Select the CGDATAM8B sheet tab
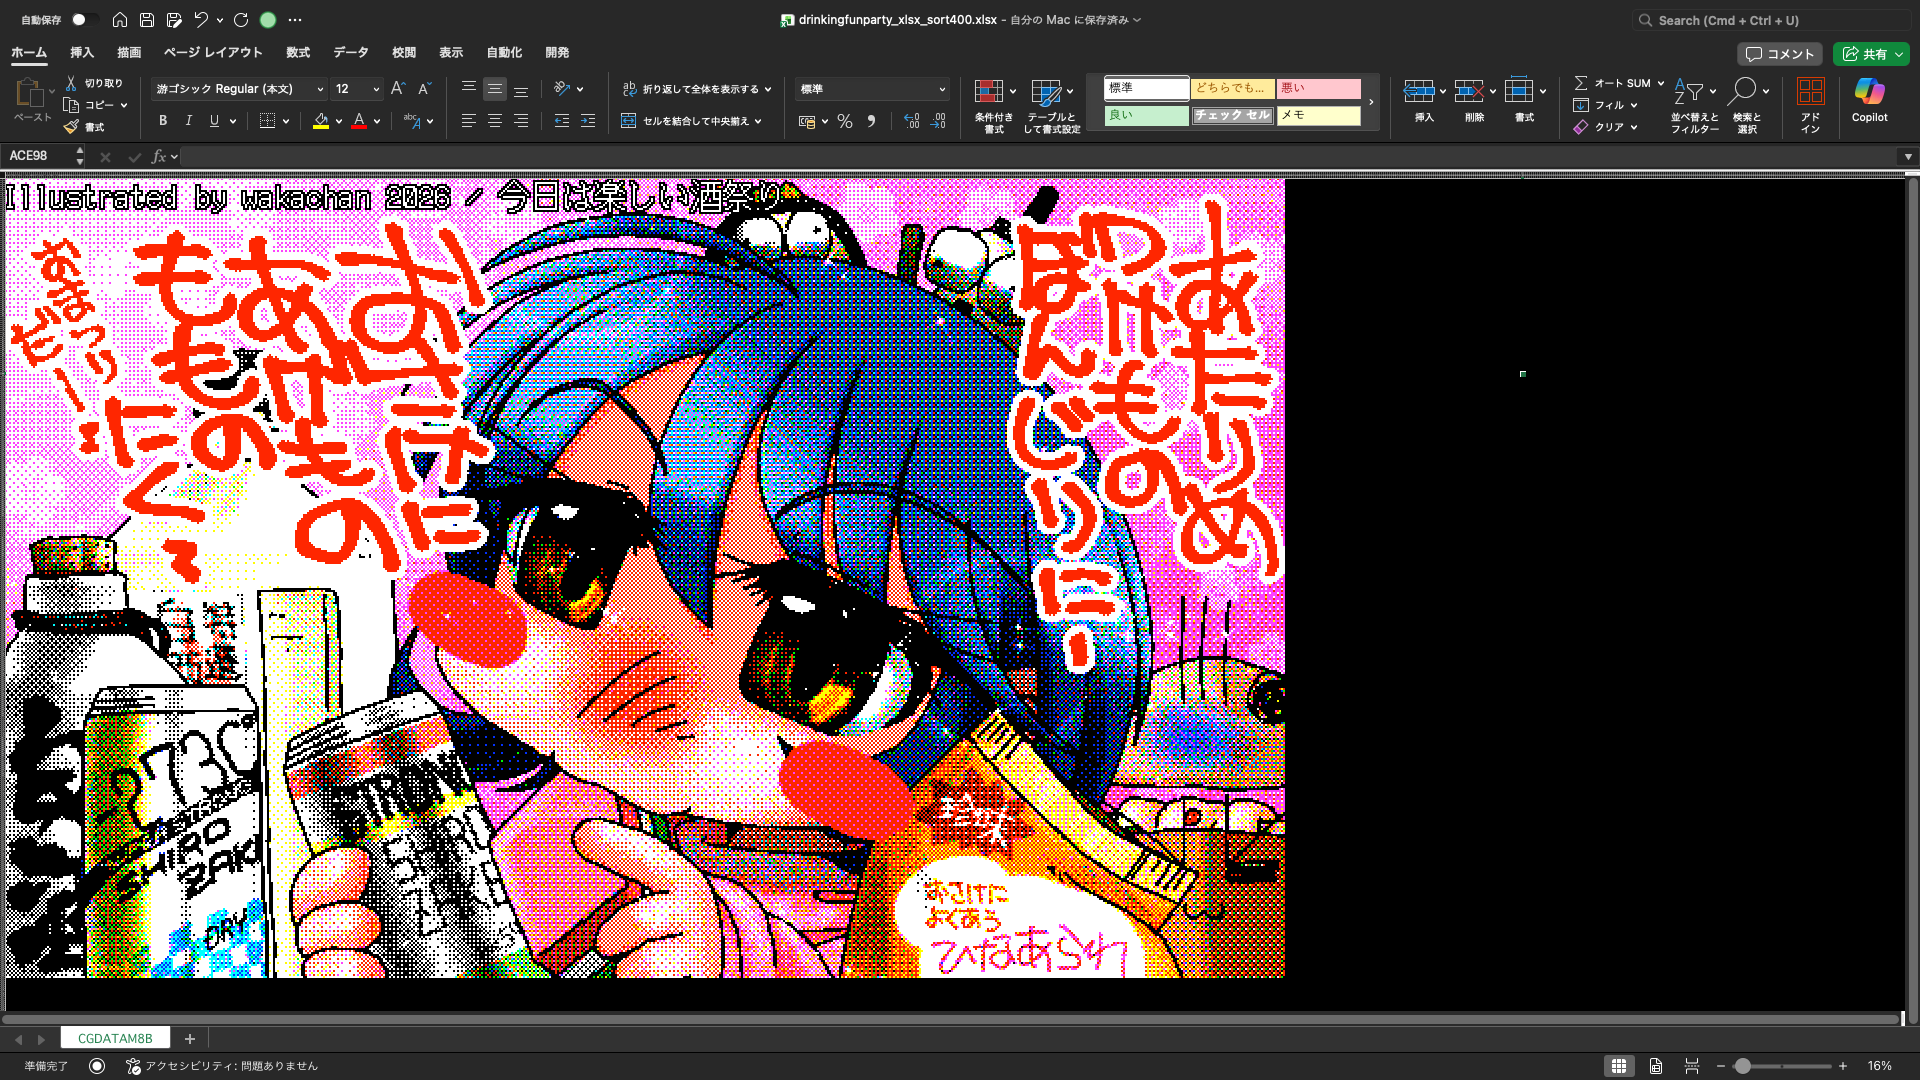The width and height of the screenshot is (1920, 1080). tap(115, 1038)
